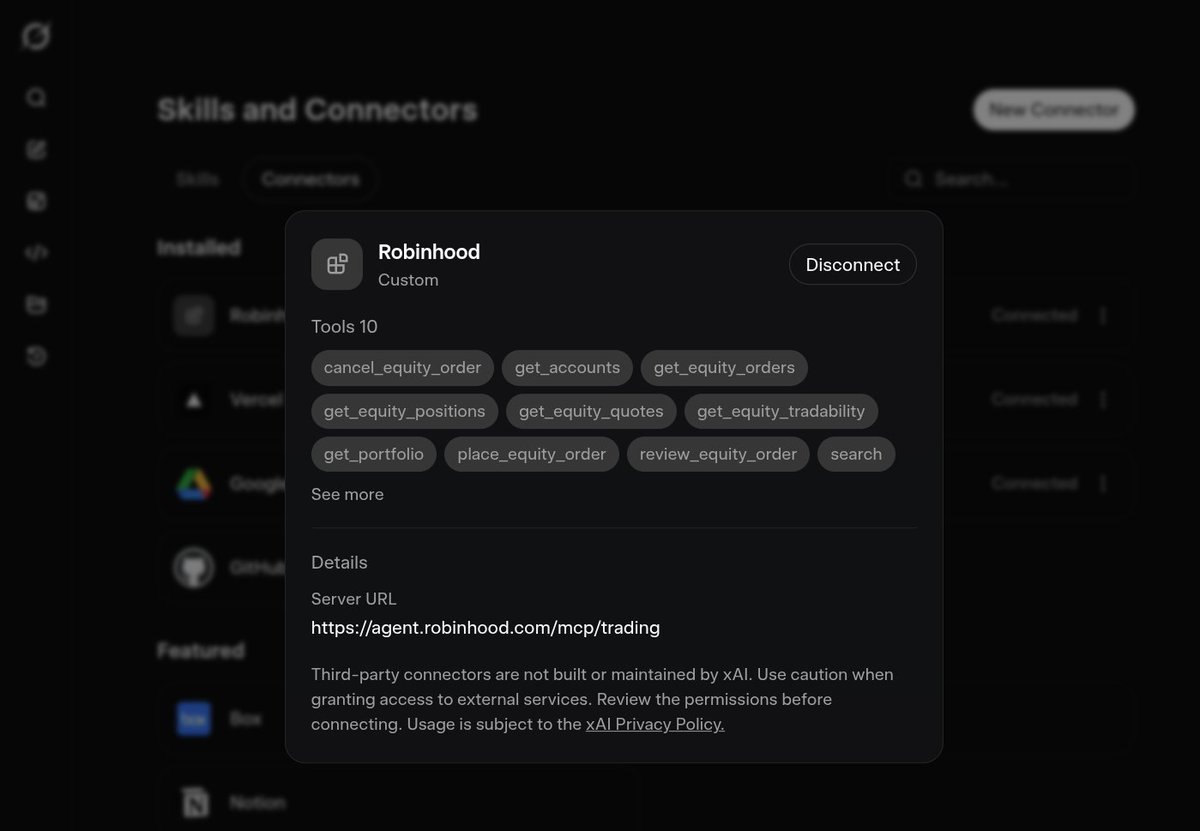Click the Grok logo in the sidebar

coord(36,37)
